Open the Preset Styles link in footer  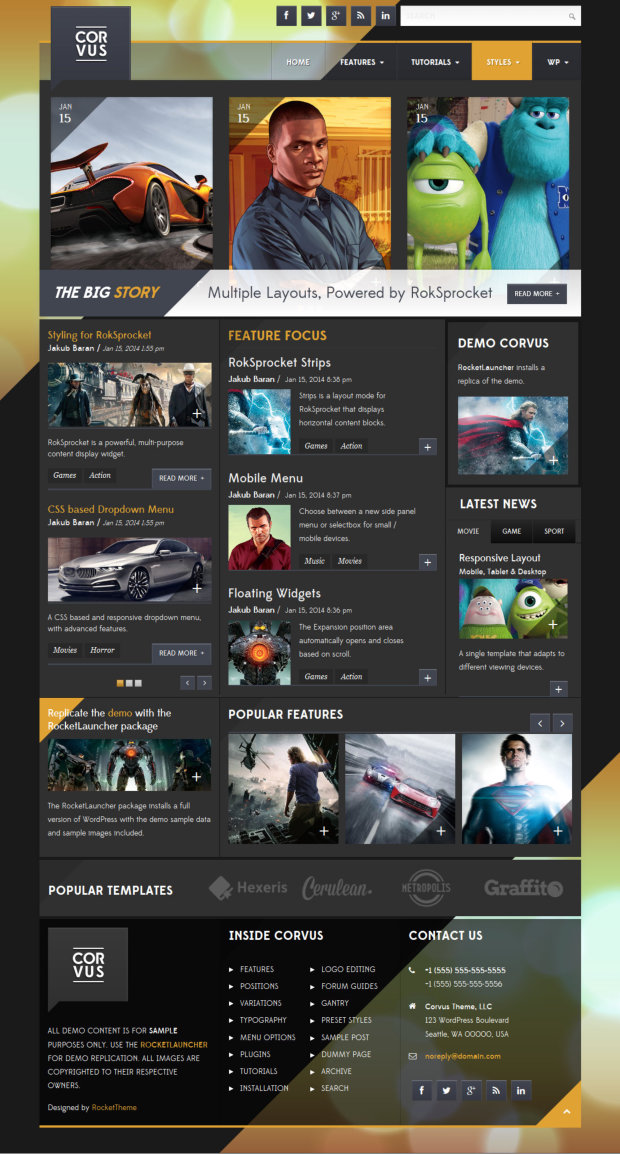pos(346,1020)
